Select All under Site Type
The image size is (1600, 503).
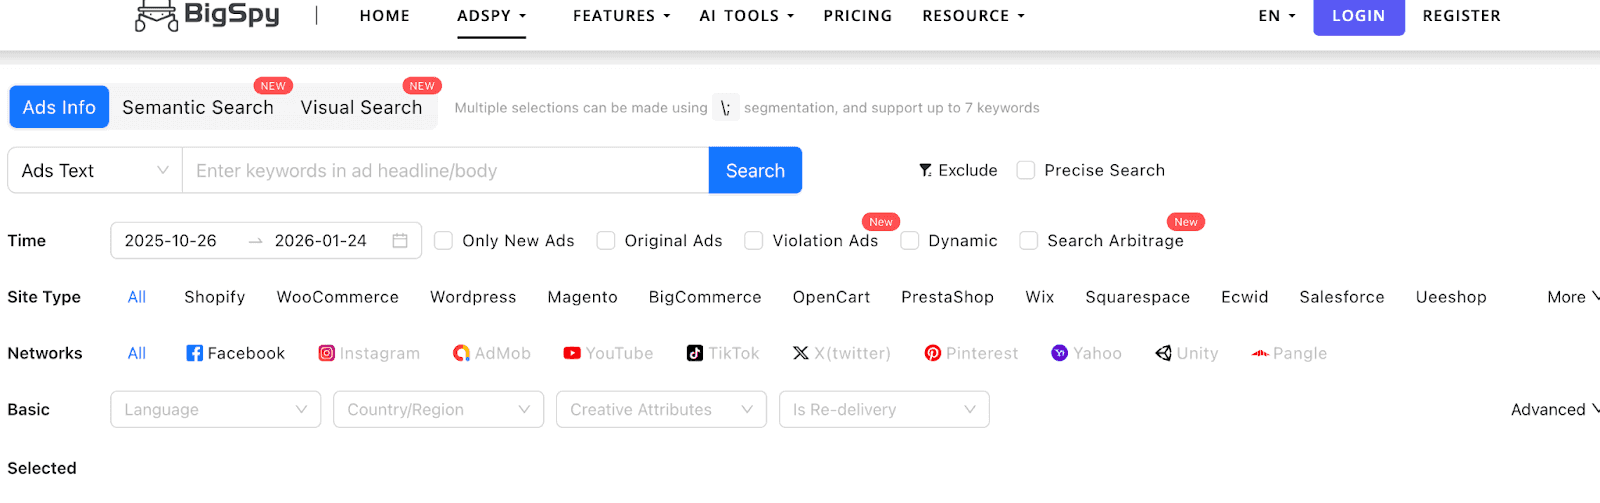coord(137,297)
